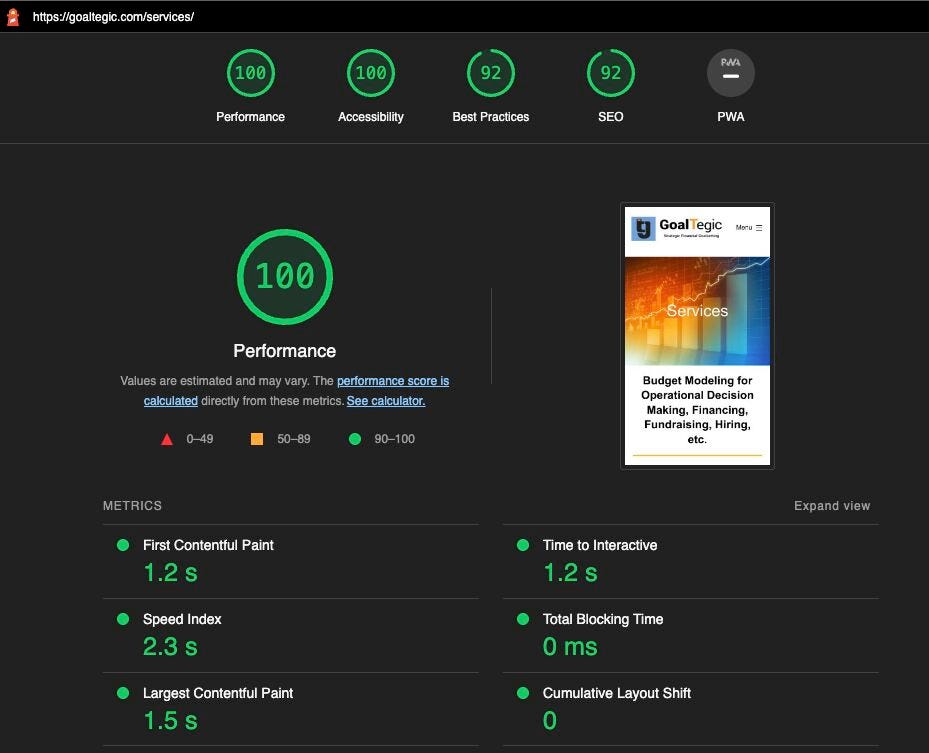Image resolution: width=929 pixels, height=753 pixels.
Task: Click the orange square 50–89 legend icon
Action: [x=257, y=439]
